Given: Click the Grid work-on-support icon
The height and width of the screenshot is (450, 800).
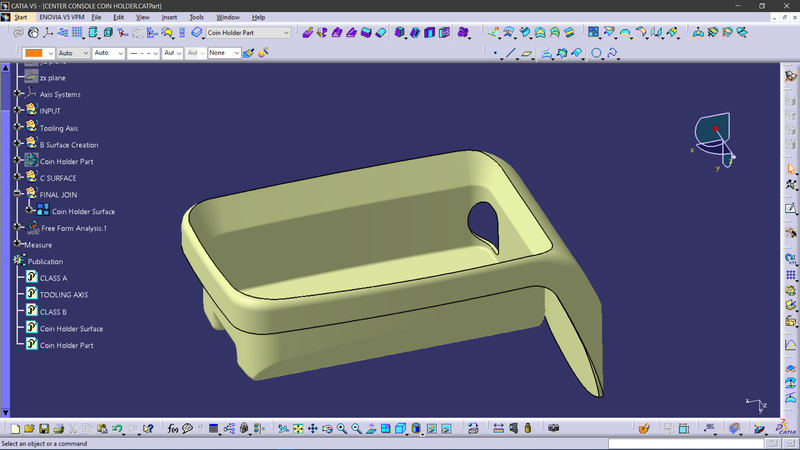Looking at the screenshot, I should pyautogui.click(x=77, y=33).
